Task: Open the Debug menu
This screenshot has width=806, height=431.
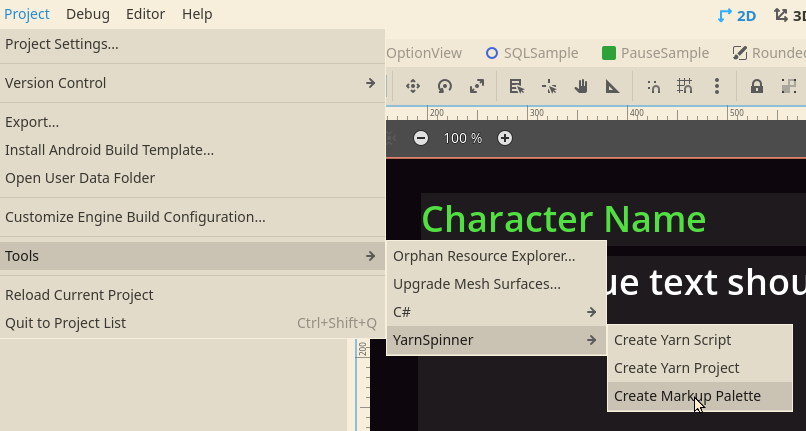Action: 88,14
